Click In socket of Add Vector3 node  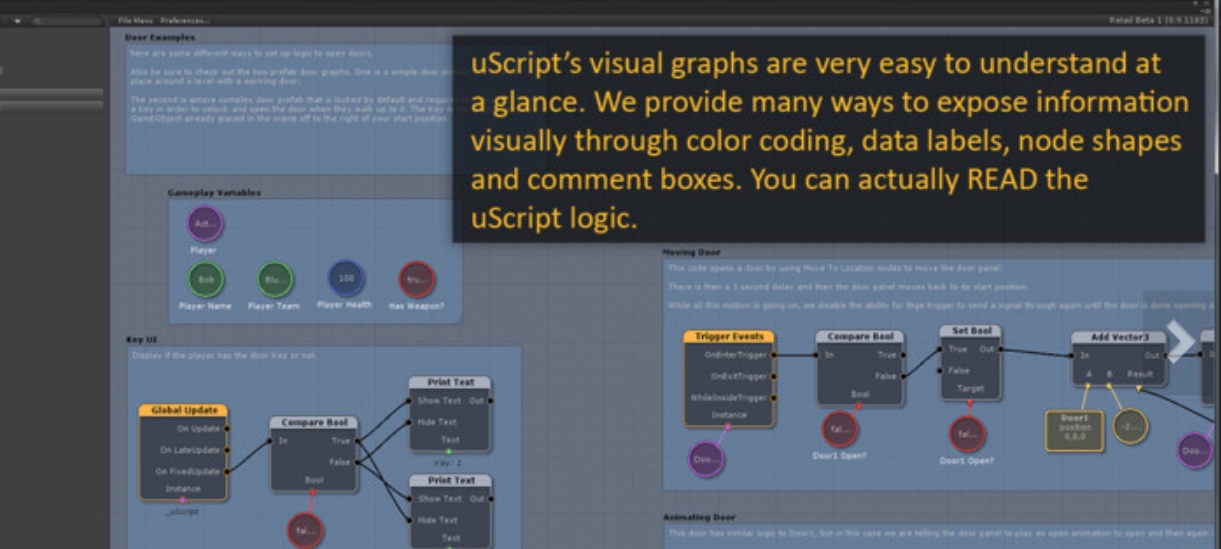(x=1072, y=355)
